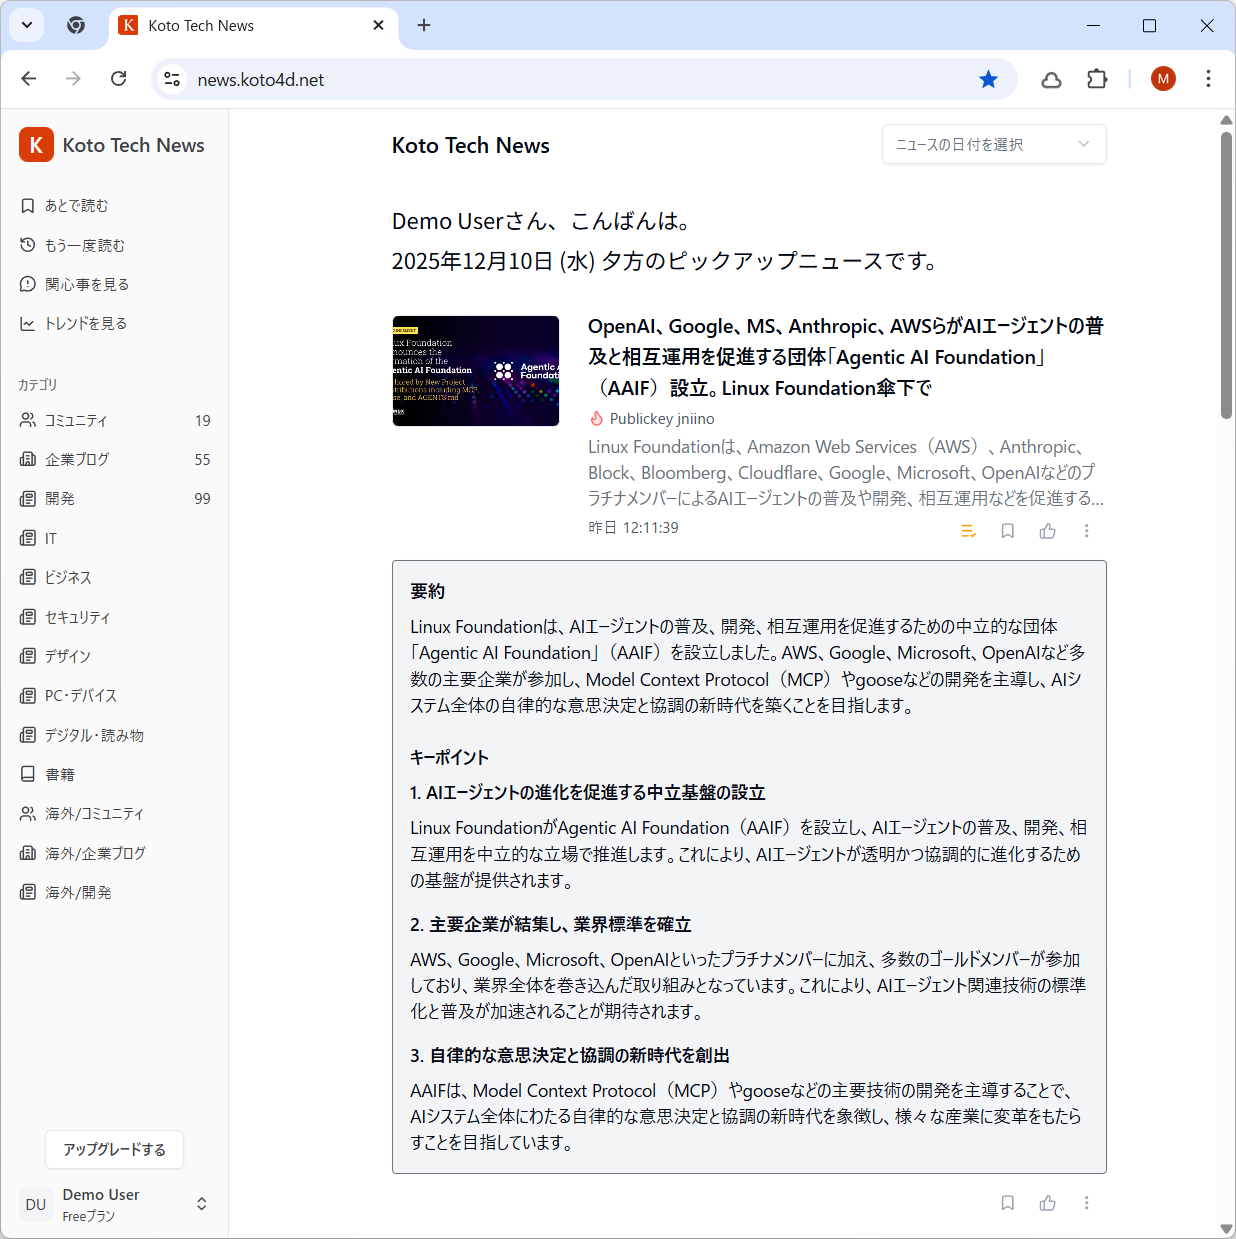Viewport: 1236px width, 1239px height.
Task: Click the 海外/企業ブログ building icon
Action: pos(28,853)
